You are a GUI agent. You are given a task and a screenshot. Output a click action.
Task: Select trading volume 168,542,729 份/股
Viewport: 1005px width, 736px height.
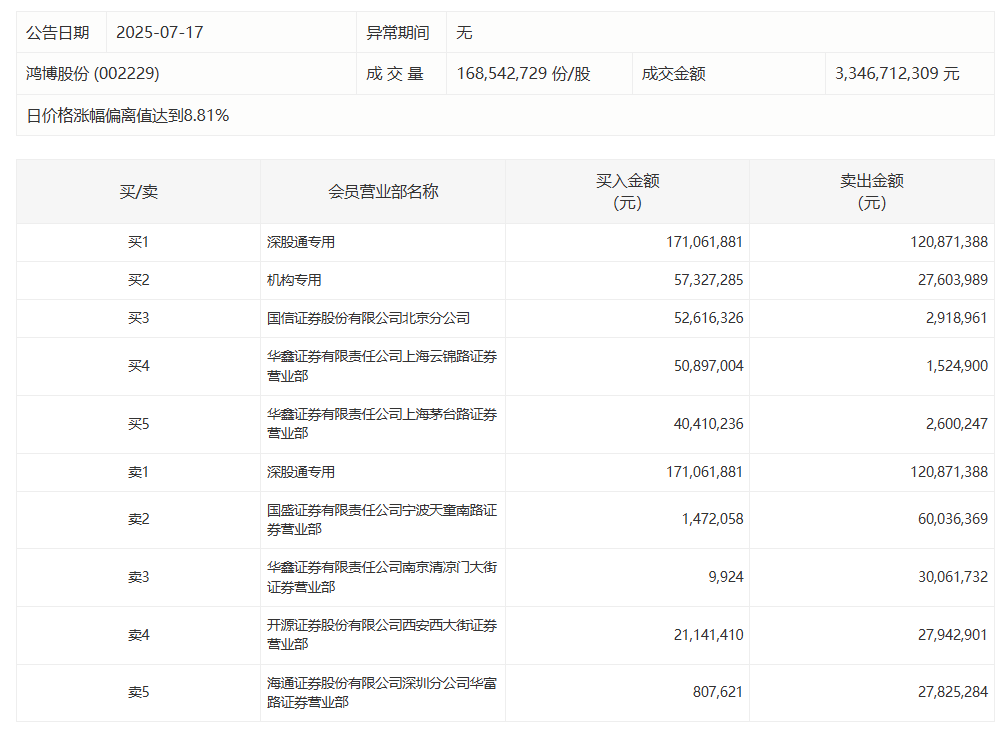[x=523, y=74]
